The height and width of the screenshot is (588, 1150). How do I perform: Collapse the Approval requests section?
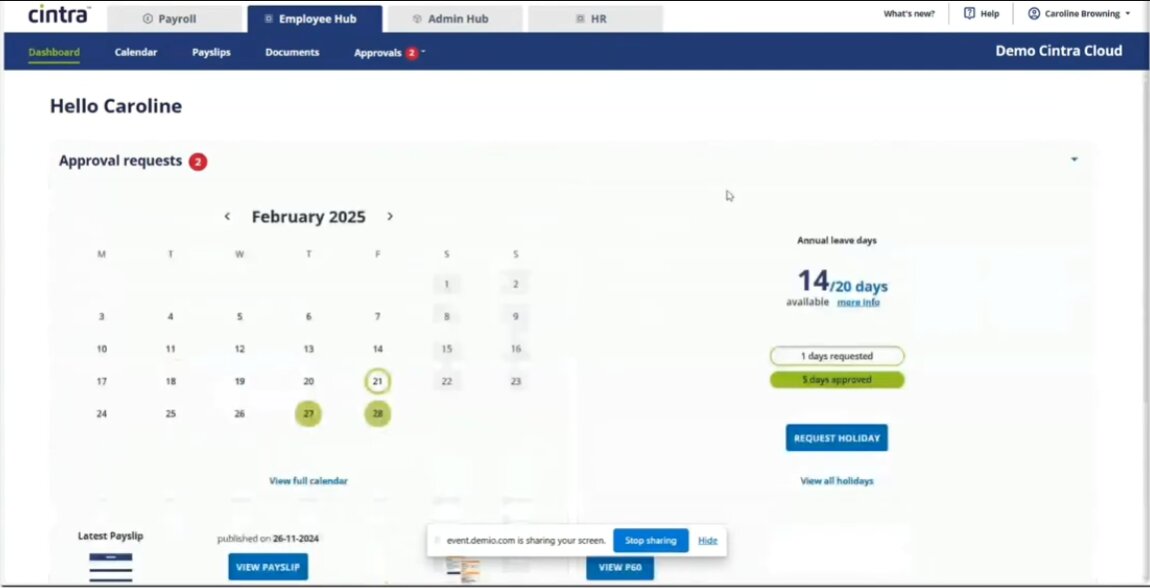click(x=1074, y=160)
